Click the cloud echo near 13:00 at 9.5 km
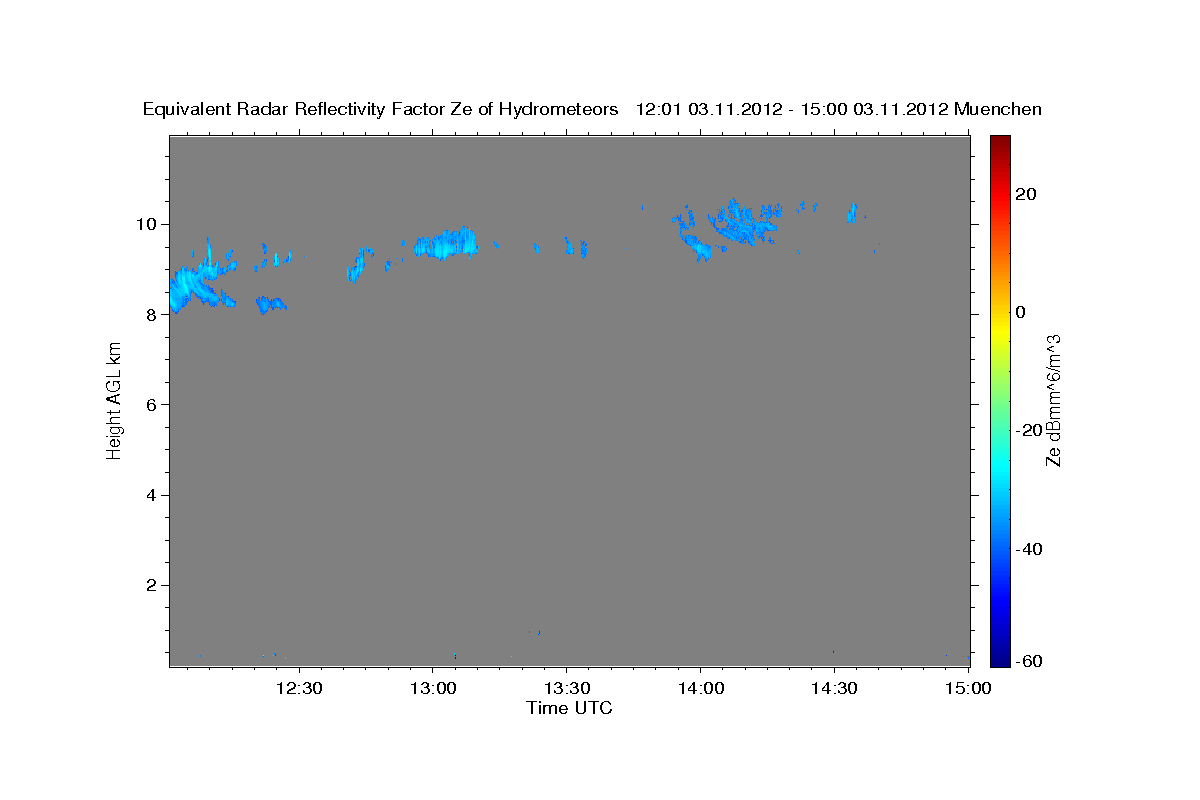The width and height of the screenshot is (1200, 800). point(445,244)
